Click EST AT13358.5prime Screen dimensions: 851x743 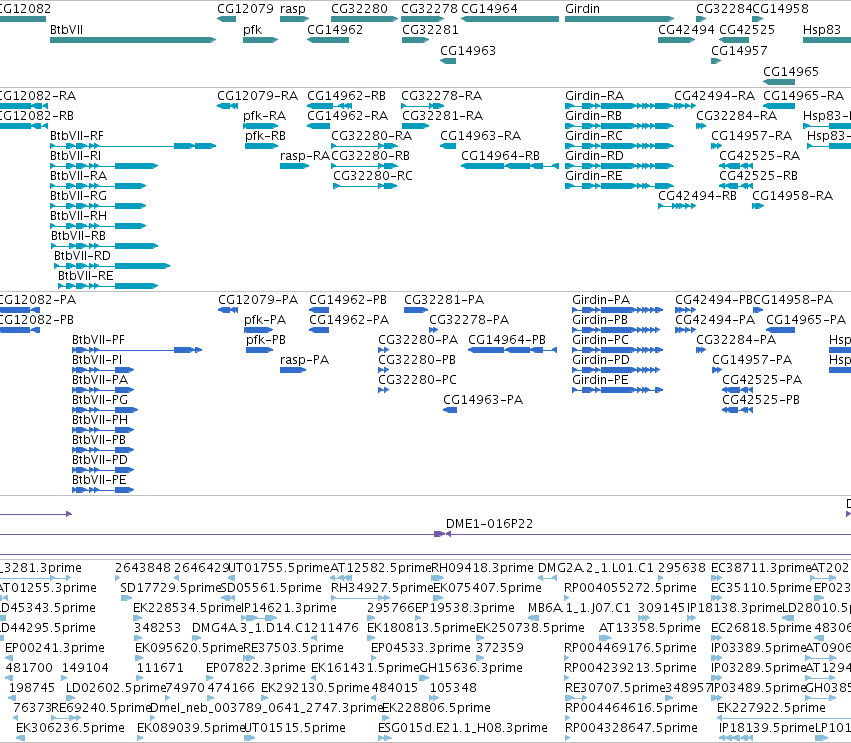[x=650, y=628]
